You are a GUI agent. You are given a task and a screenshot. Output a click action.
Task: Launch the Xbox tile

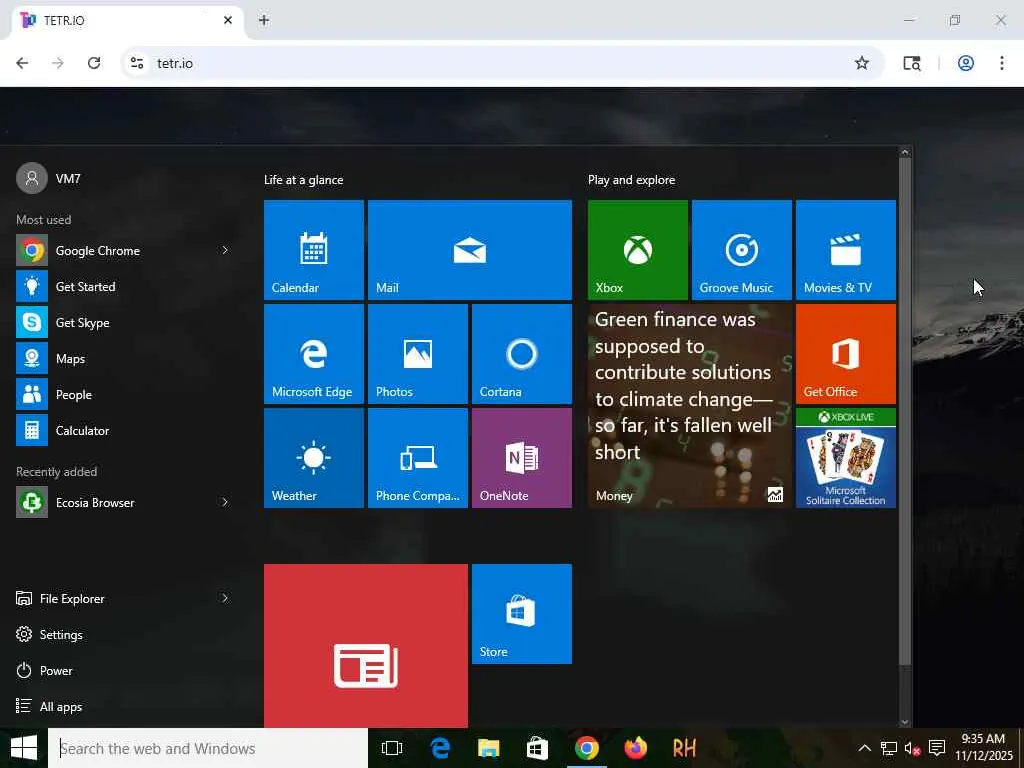pyautogui.click(x=637, y=249)
